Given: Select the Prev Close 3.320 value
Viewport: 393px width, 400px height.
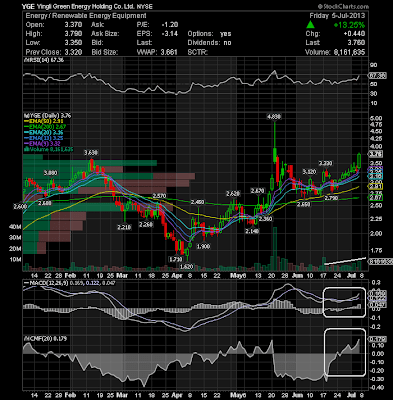Looking at the screenshot, I should [x=73, y=52].
